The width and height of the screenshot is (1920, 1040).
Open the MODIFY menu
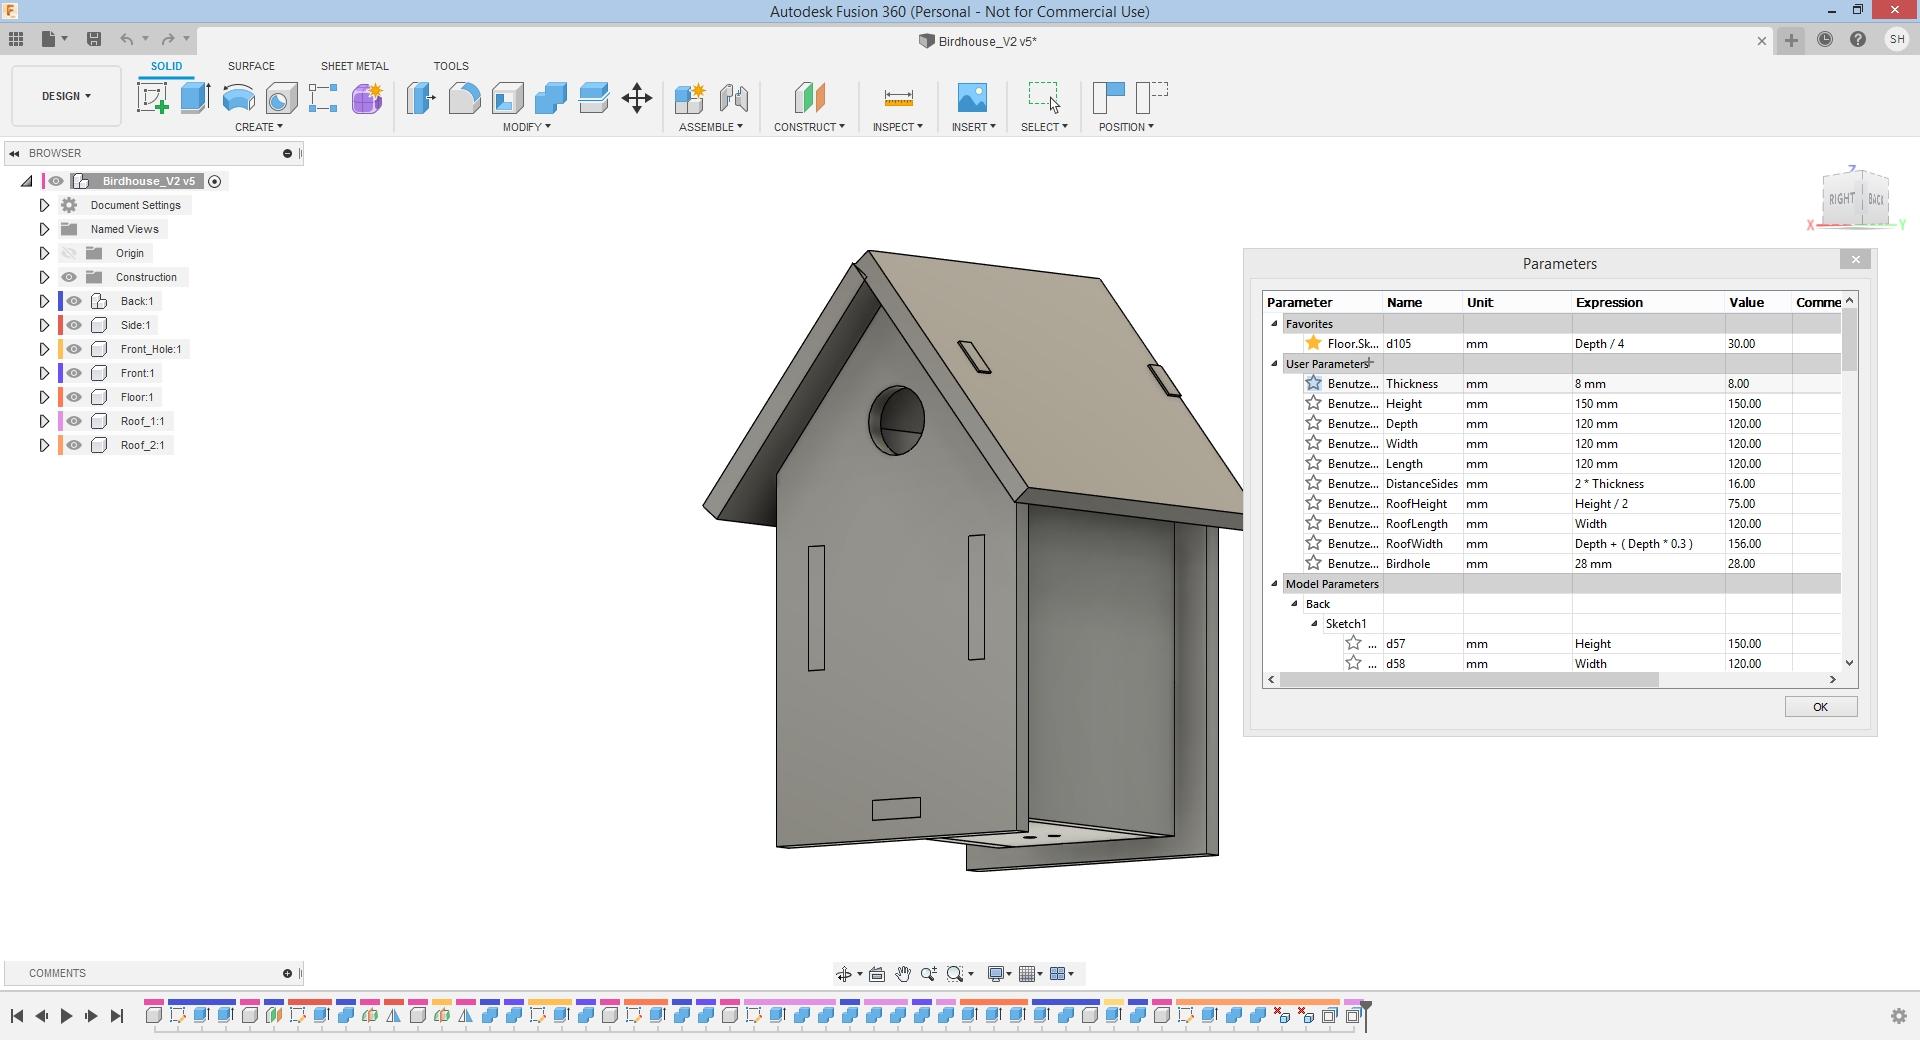point(526,127)
